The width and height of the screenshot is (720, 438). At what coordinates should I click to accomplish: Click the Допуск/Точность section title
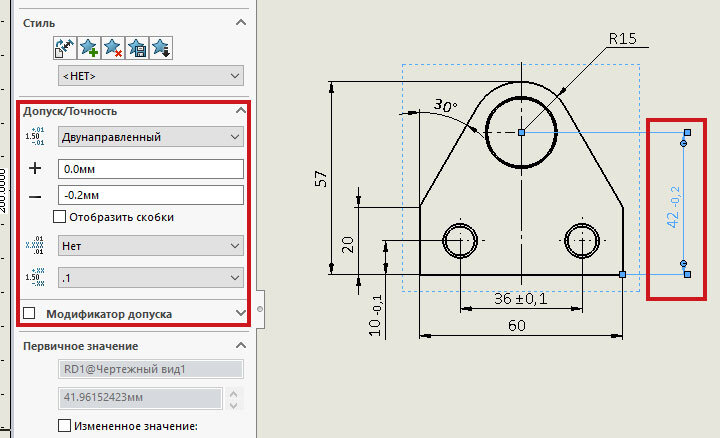pyautogui.click(x=70, y=111)
